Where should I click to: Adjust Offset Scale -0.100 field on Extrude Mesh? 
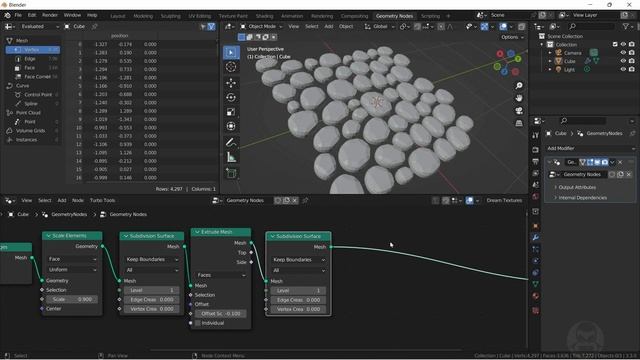(221, 313)
